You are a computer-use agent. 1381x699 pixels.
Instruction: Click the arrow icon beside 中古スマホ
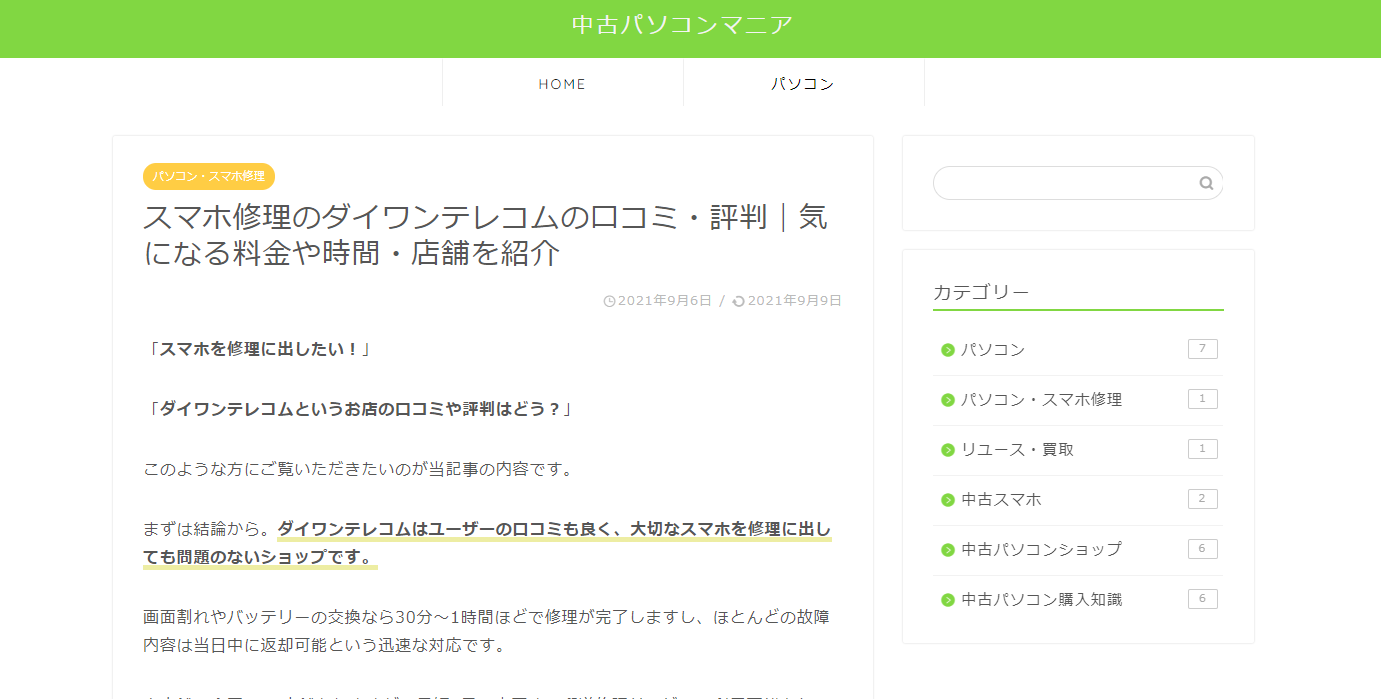pyautogui.click(x=948, y=500)
